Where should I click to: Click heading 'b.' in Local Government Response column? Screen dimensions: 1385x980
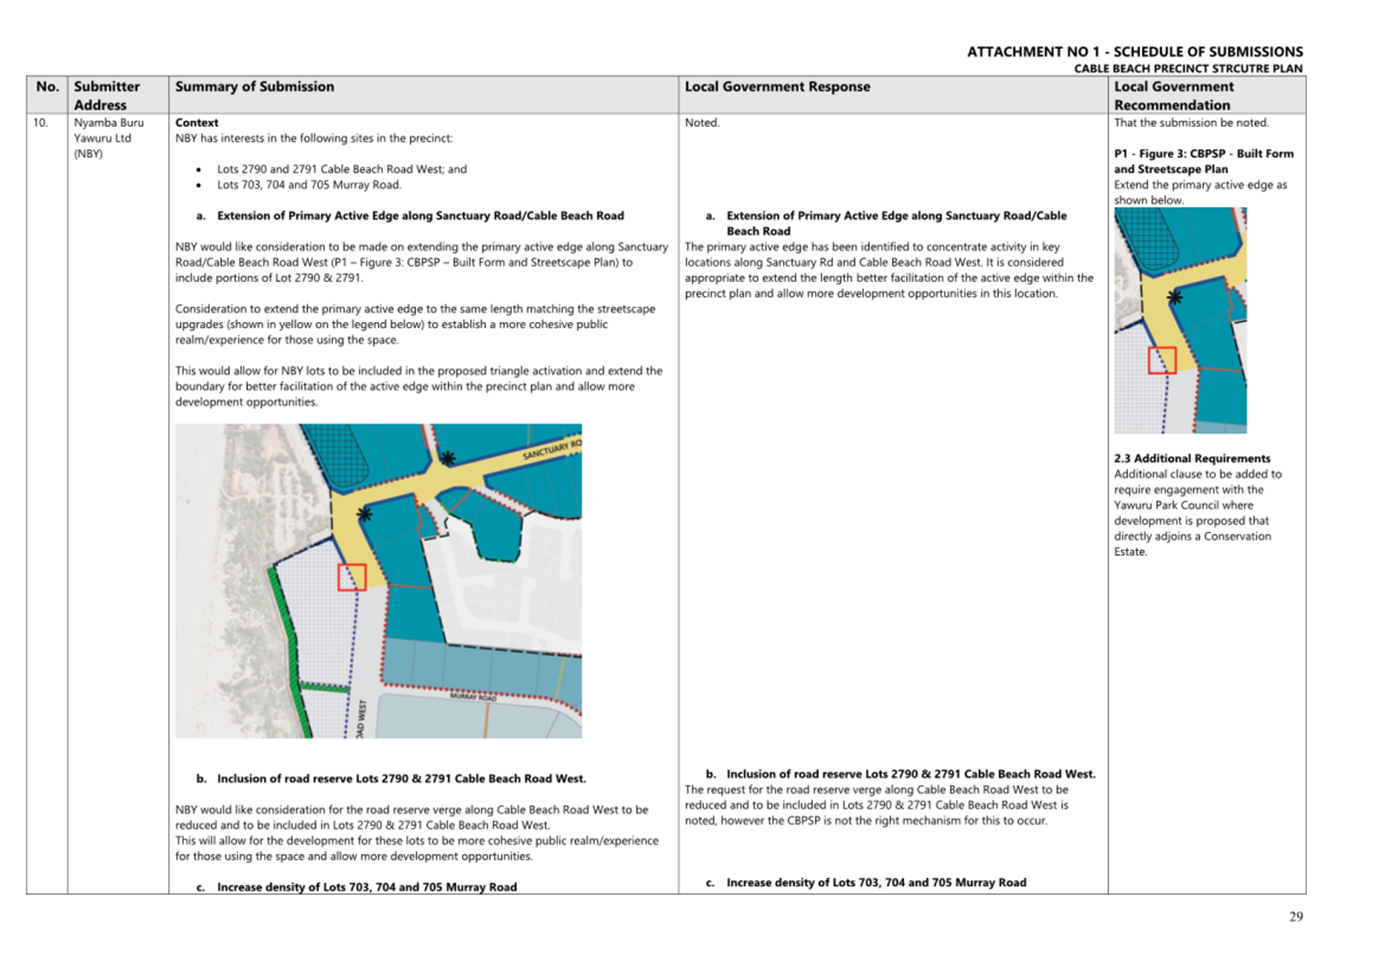coord(900,774)
